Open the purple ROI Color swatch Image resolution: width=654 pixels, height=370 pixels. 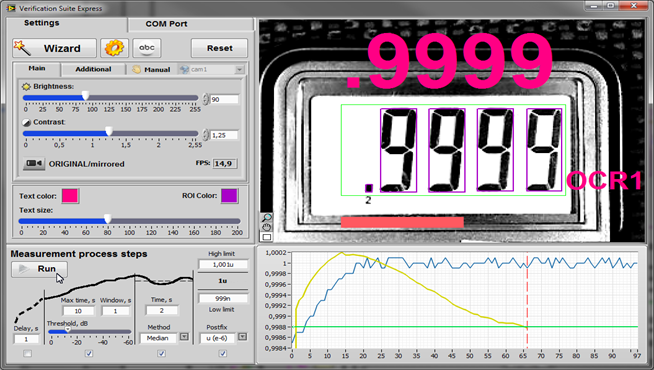[229, 196]
